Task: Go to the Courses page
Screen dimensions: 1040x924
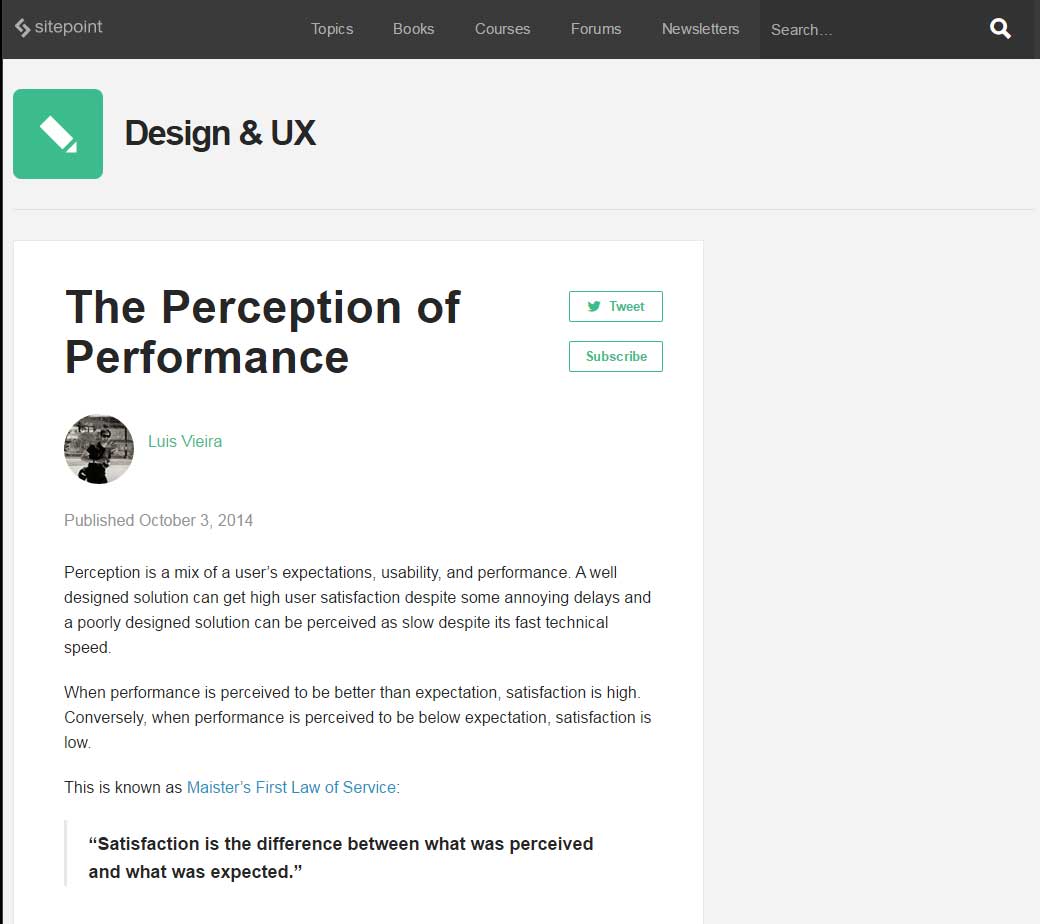Action: coord(502,29)
